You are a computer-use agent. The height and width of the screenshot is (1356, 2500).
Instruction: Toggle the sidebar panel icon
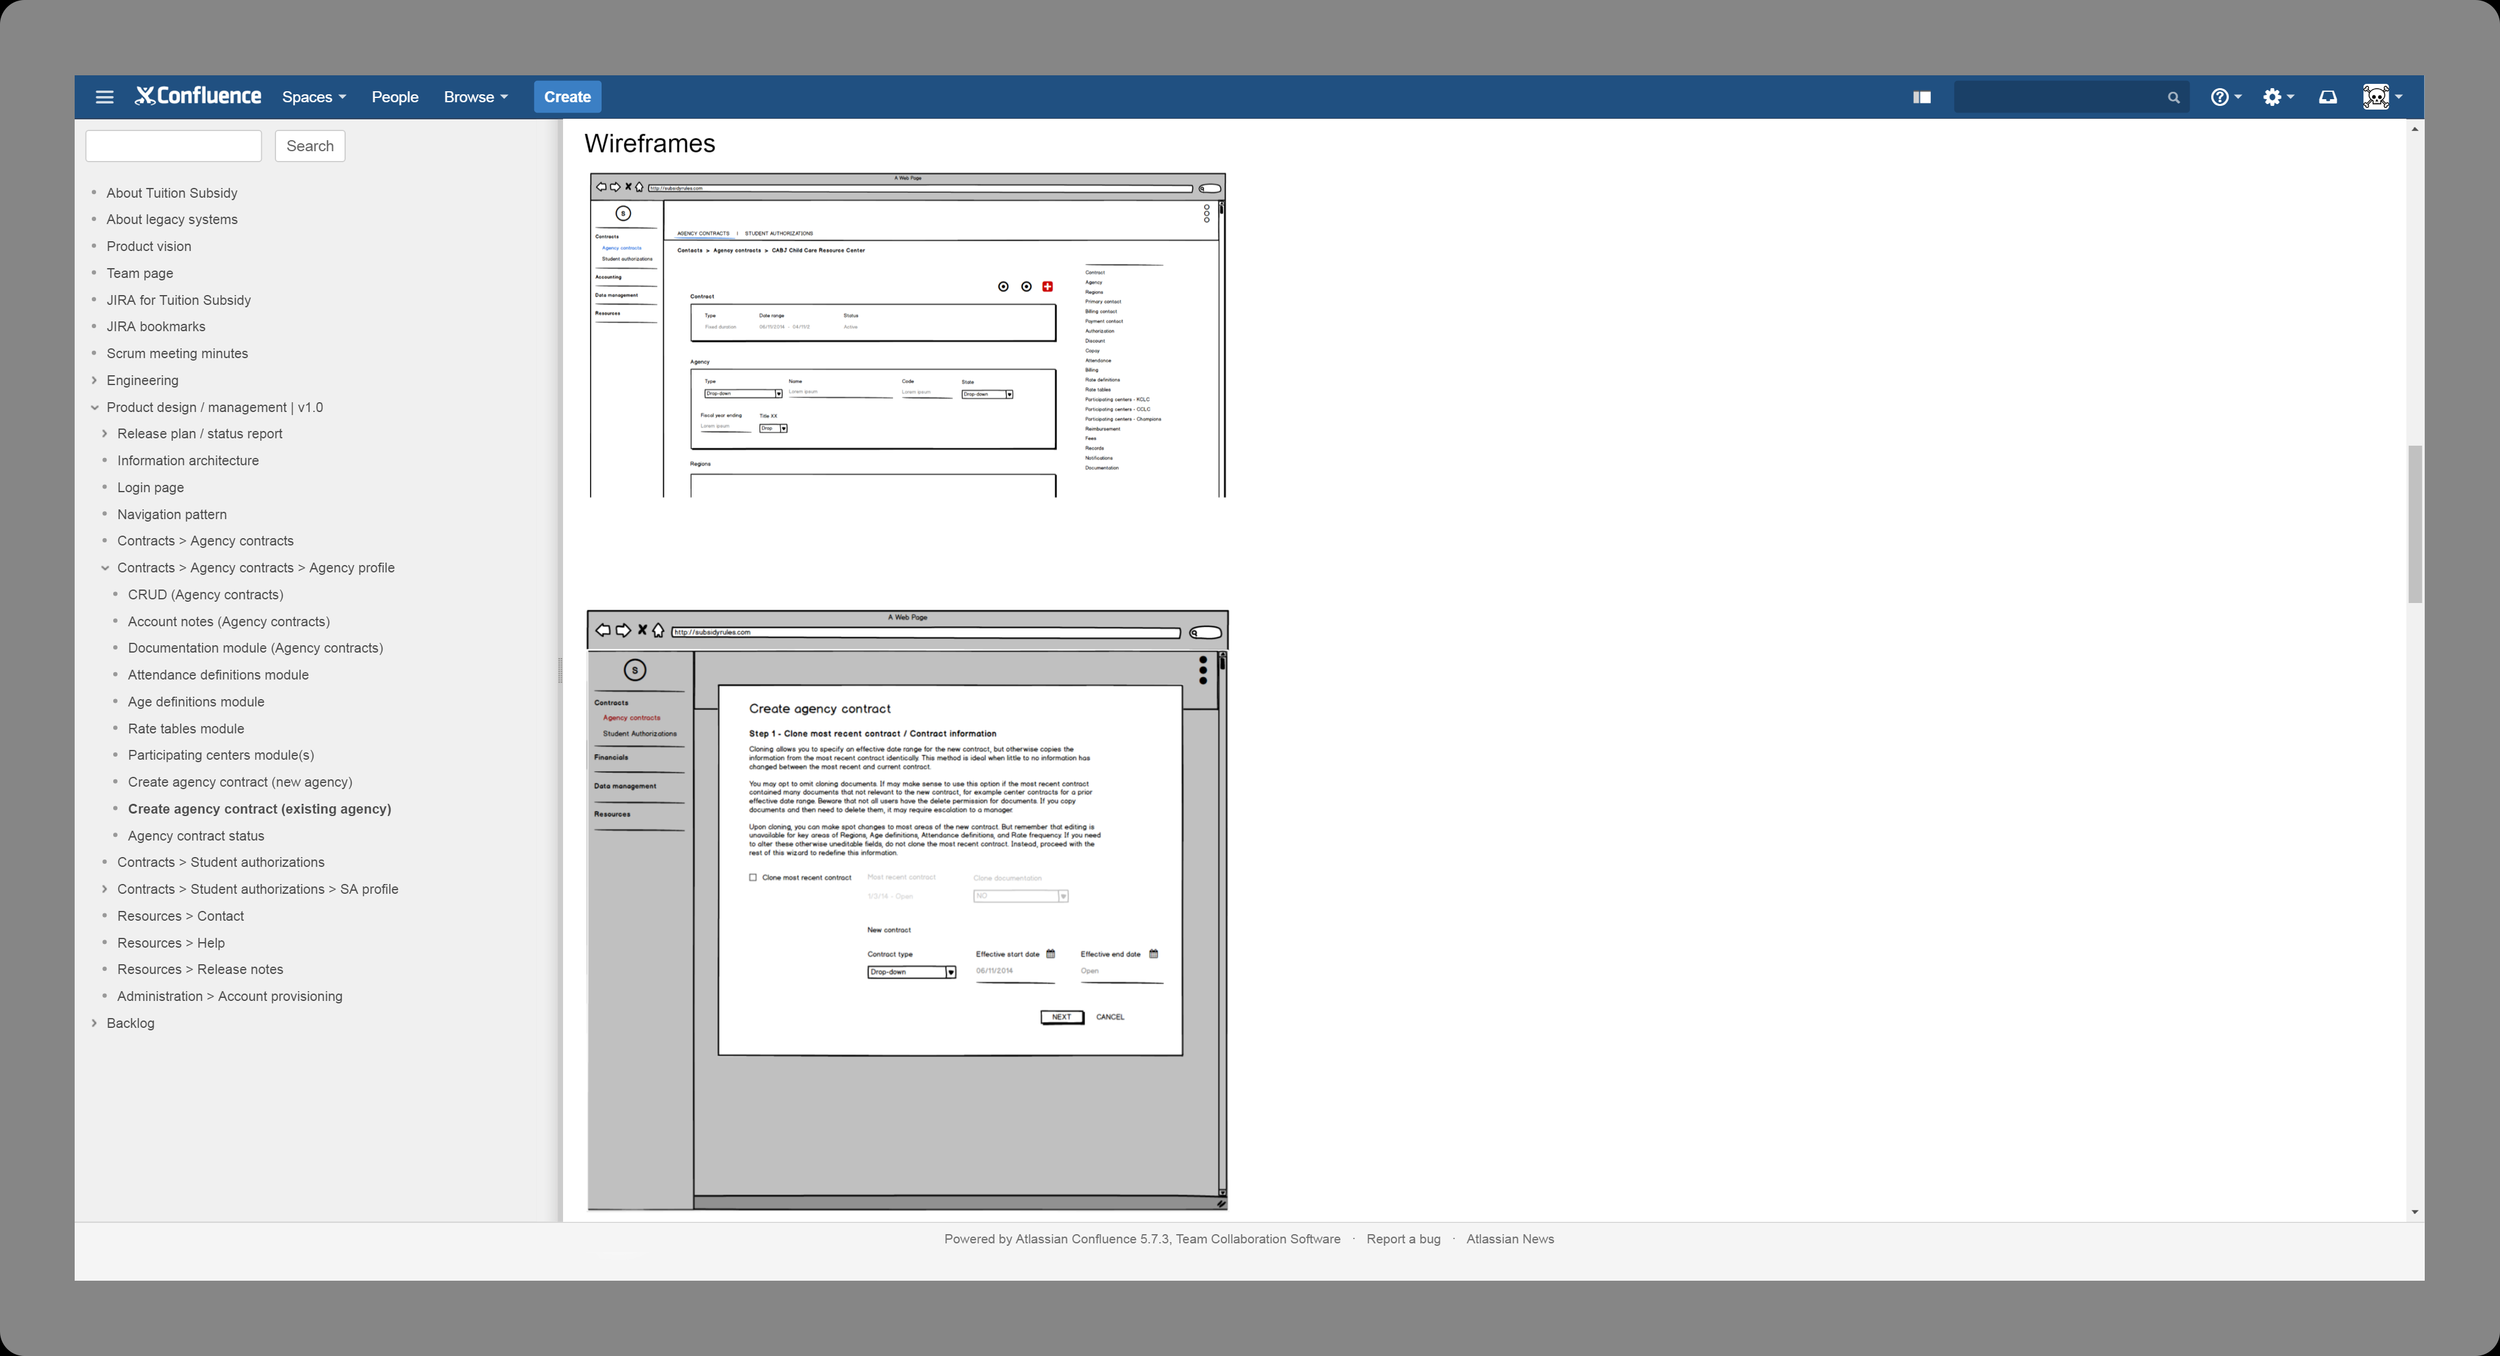click(x=1921, y=97)
